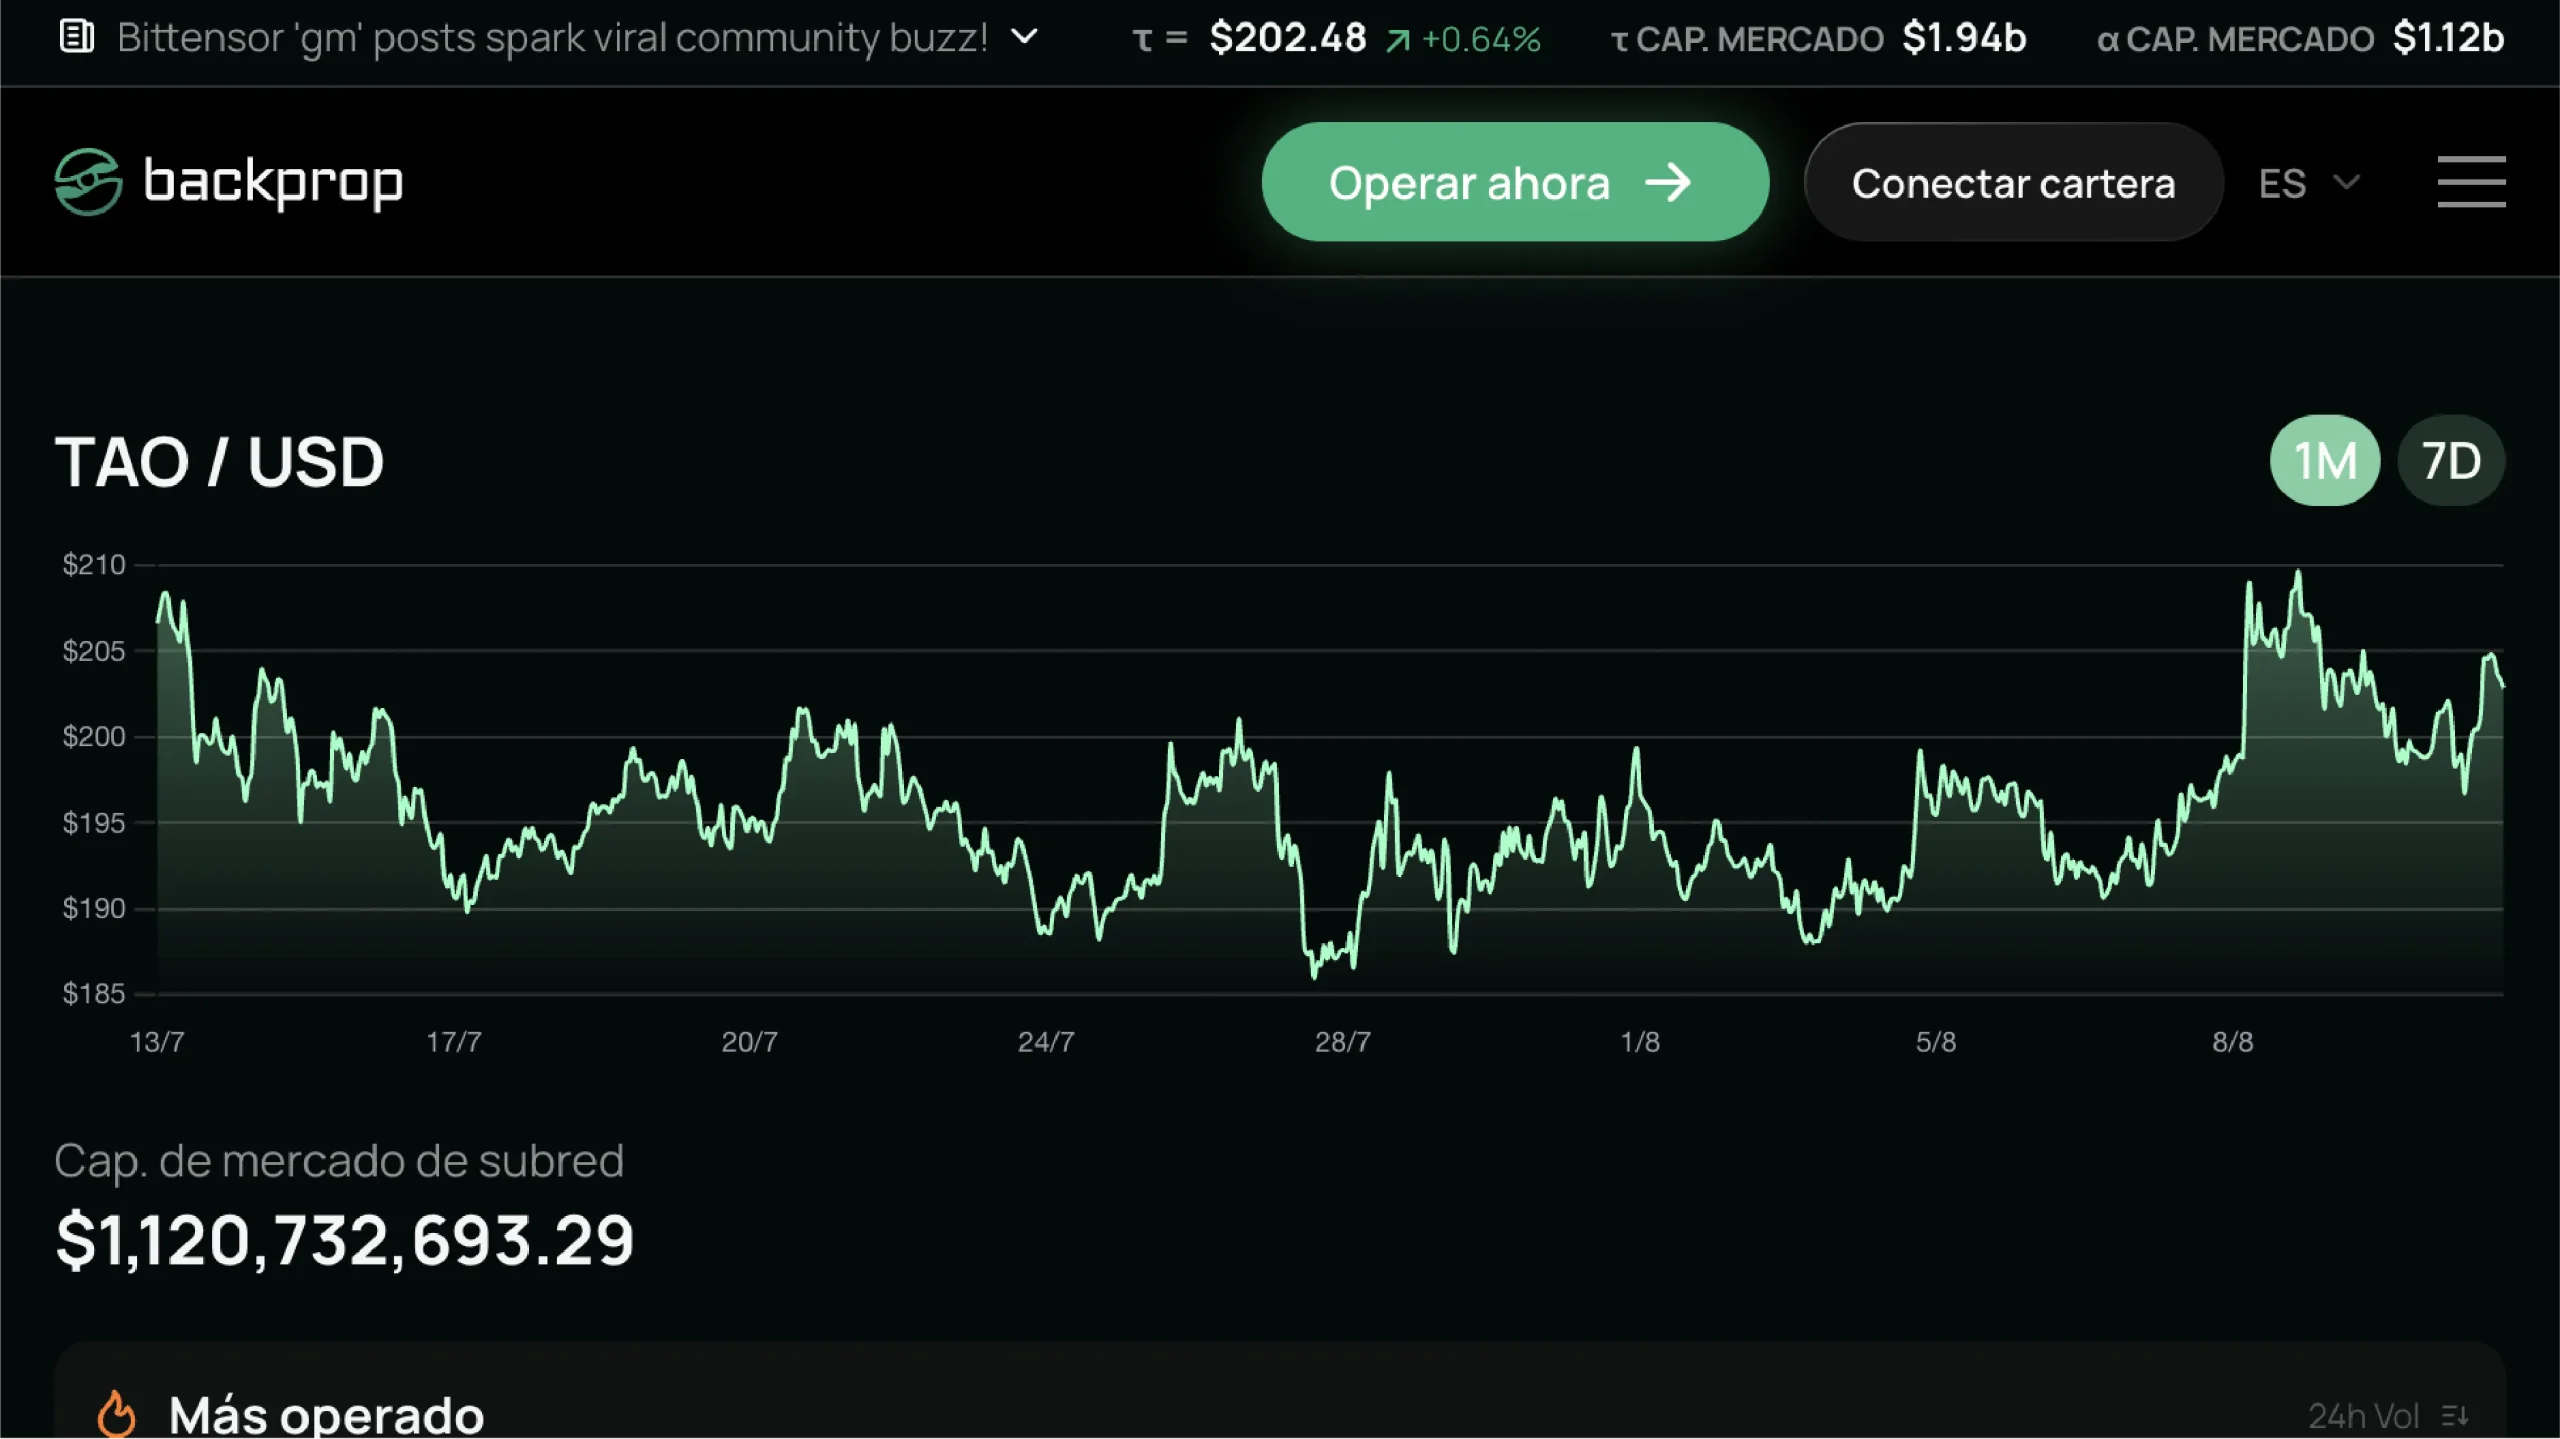Click the flame icon beside Más operado

click(x=117, y=1414)
